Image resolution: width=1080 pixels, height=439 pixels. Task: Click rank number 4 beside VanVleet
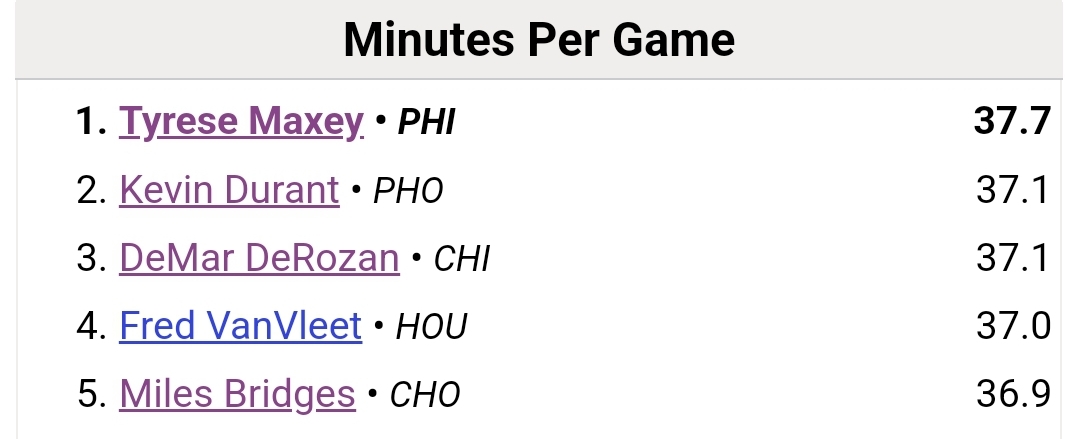pos(92,325)
